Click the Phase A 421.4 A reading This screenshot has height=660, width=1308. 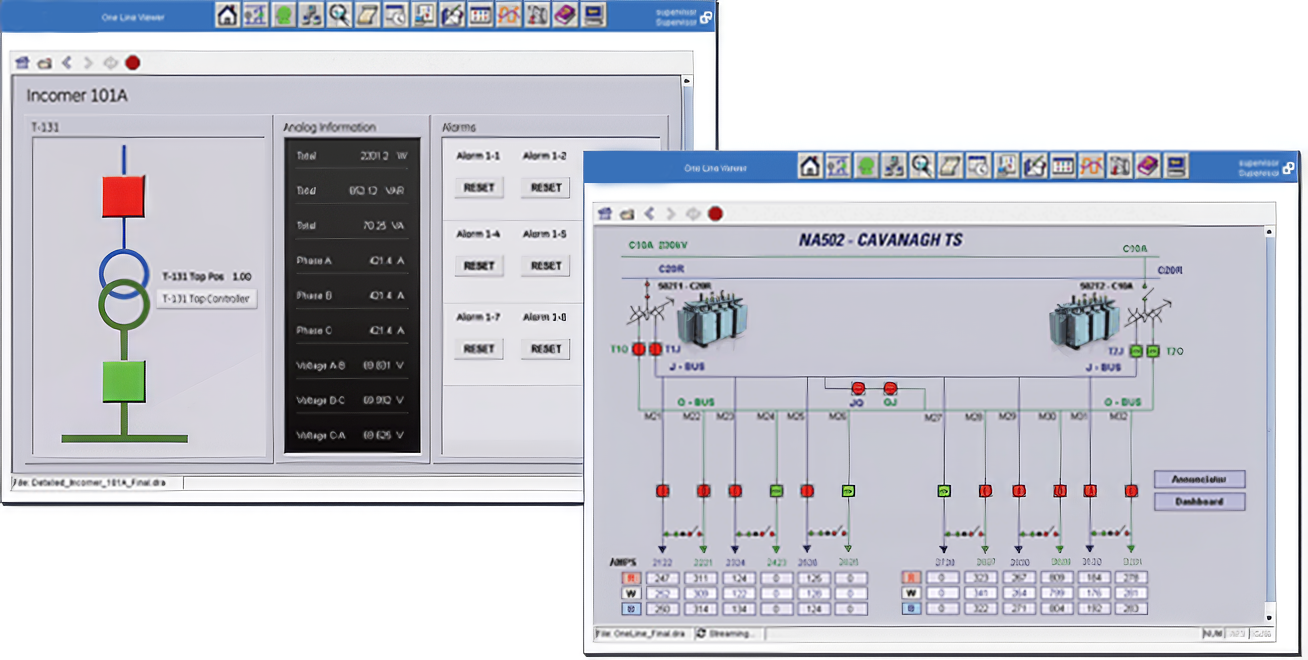pos(351,260)
